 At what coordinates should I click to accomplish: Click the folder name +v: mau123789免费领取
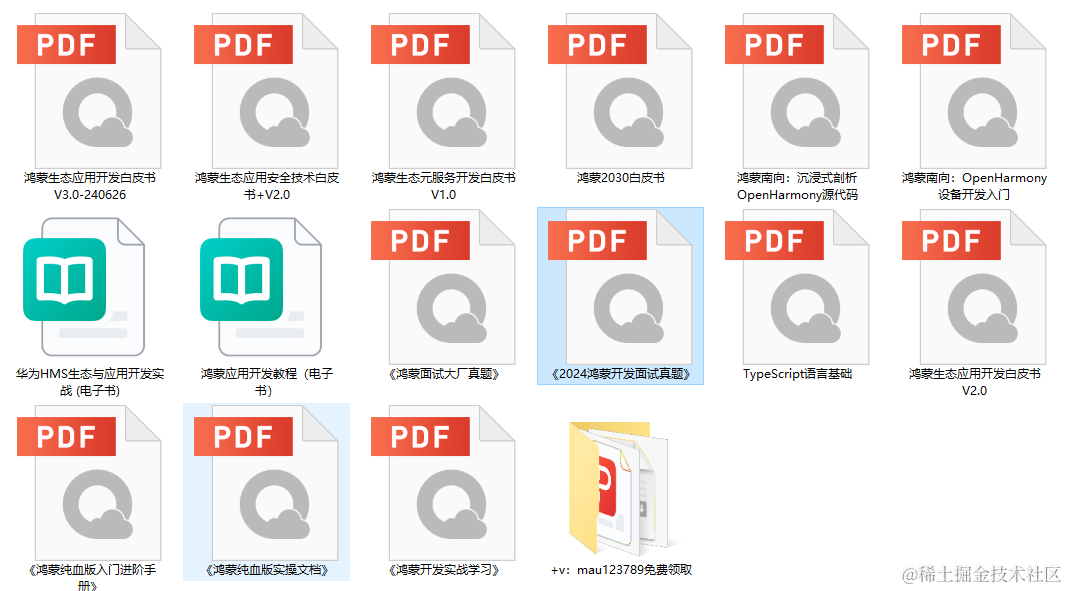621,570
